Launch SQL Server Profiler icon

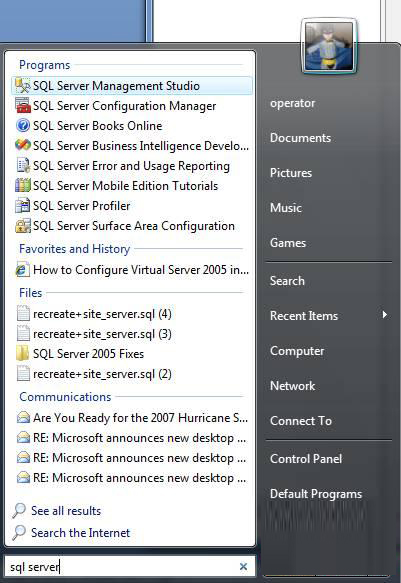22,206
